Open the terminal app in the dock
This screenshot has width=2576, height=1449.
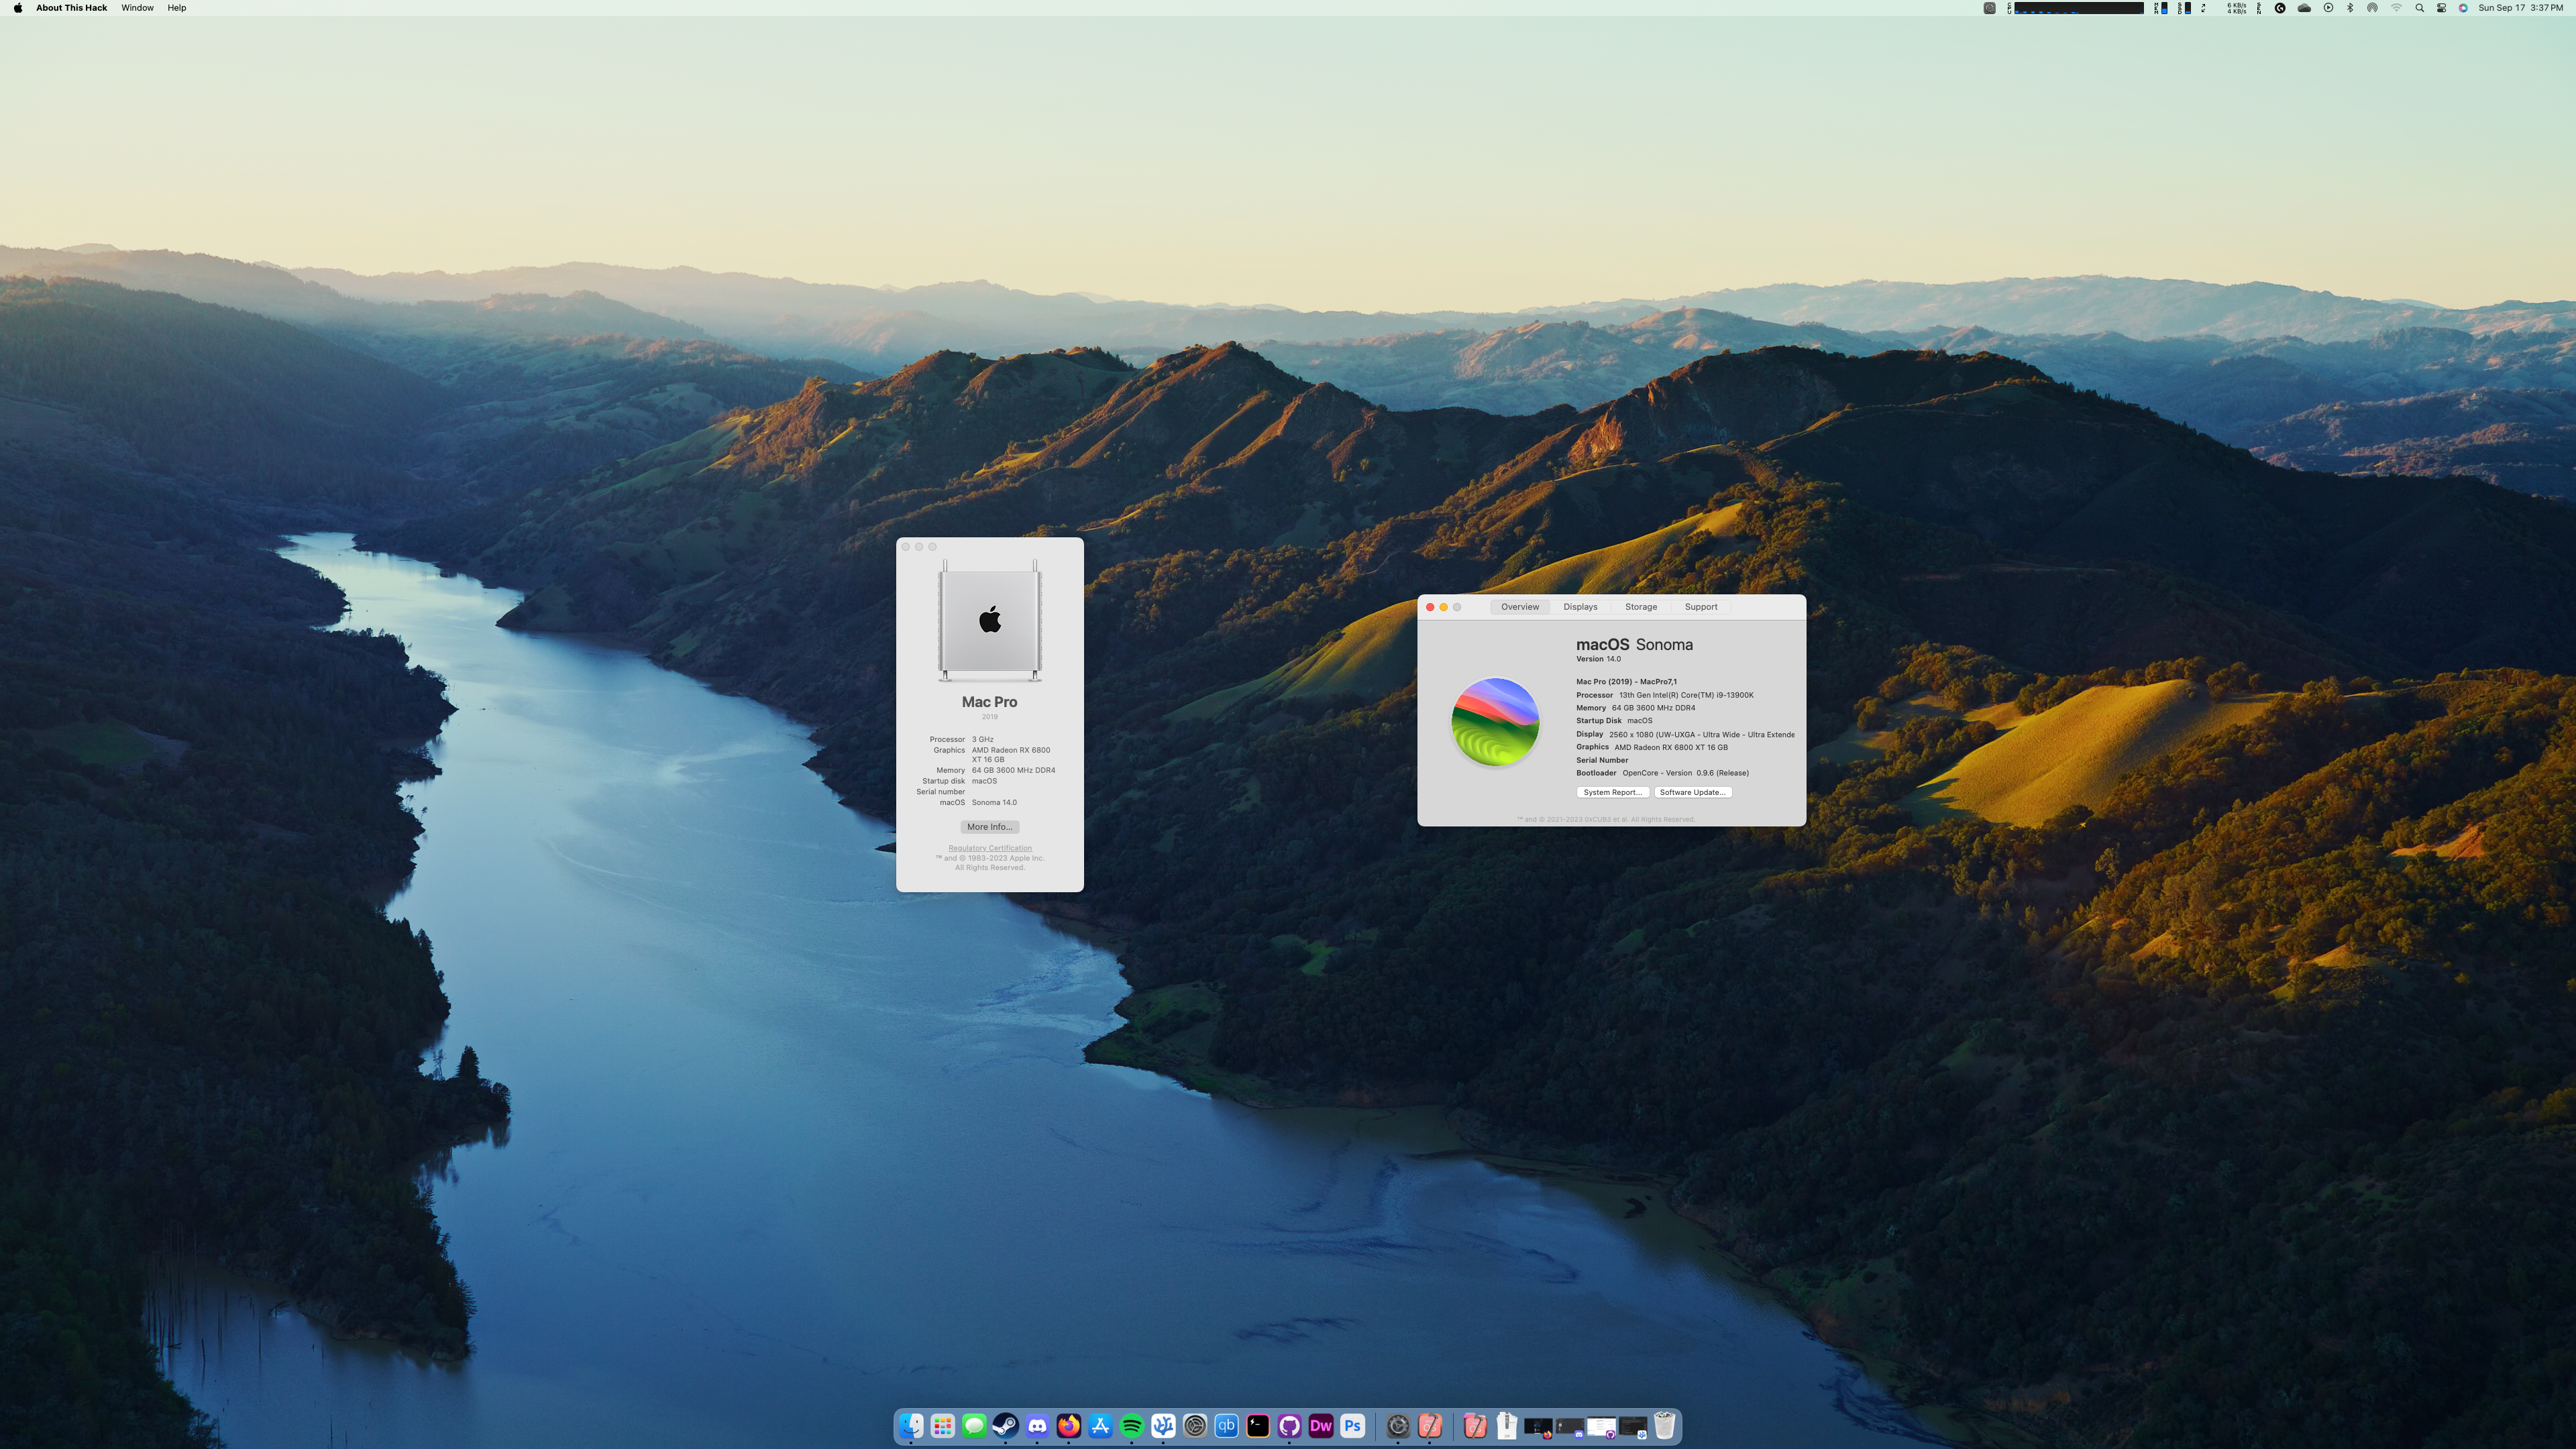(x=1258, y=1426)
